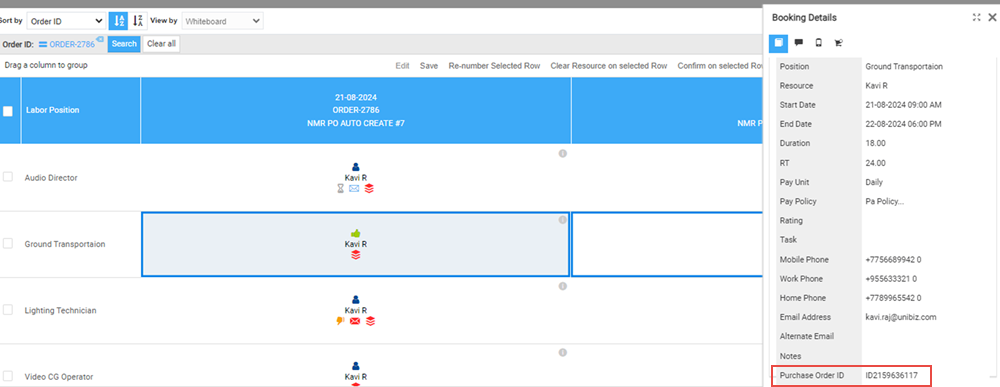Open the shopping cart tab
This screenshot has height=387, width=1000.
click(x=839, y=43)
